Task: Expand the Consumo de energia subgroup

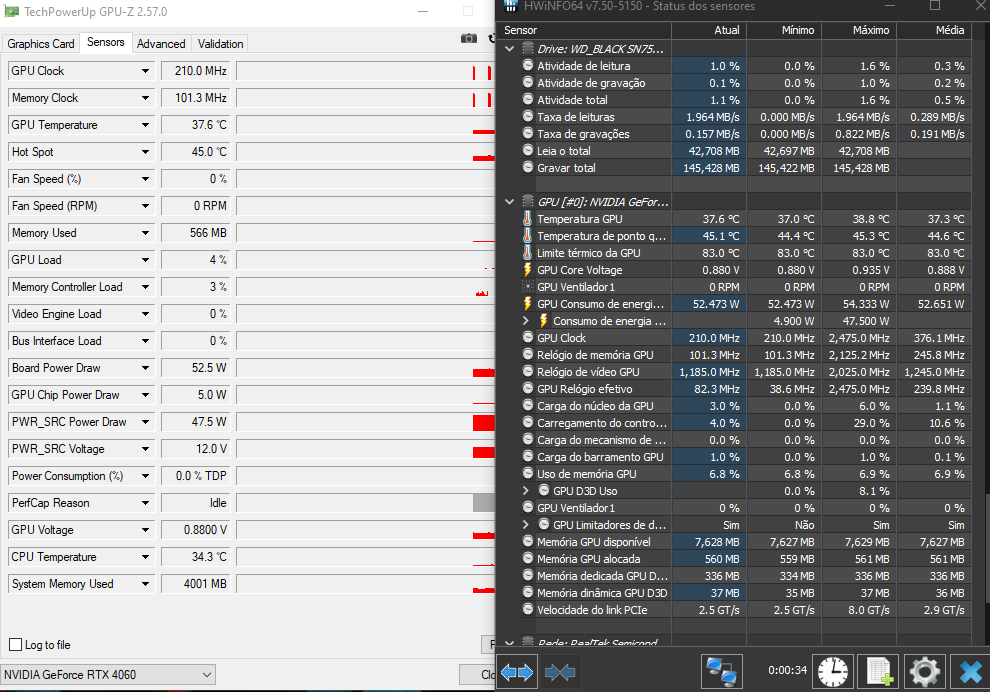Action: tap(526, 321)
